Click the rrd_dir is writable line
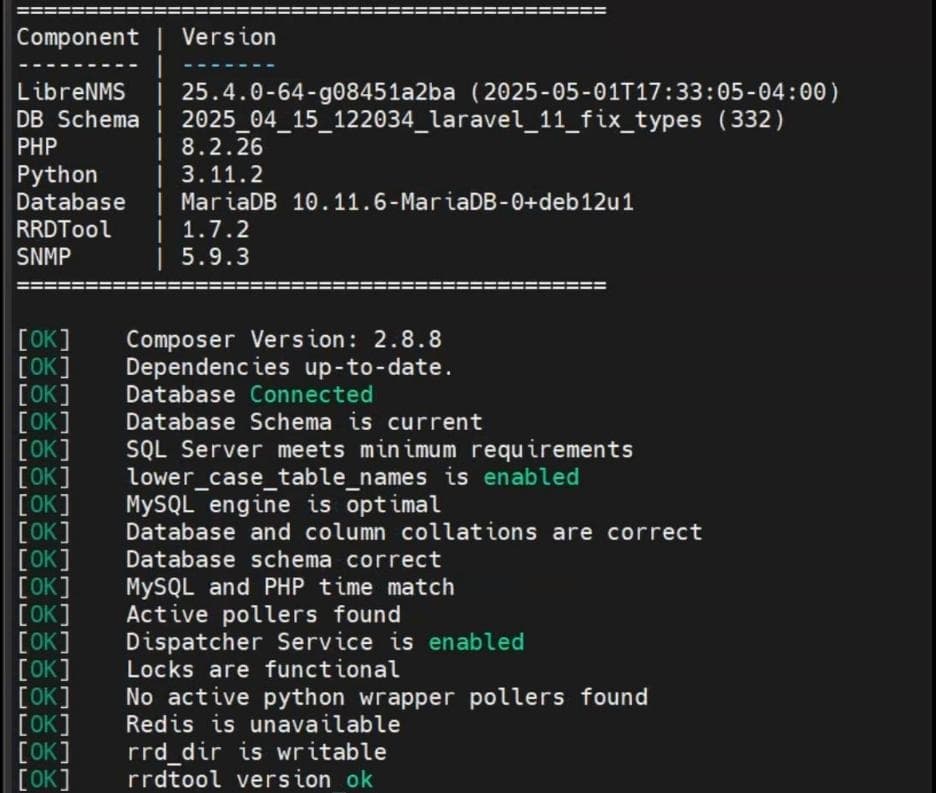936x793 pixels. (256, 752)
